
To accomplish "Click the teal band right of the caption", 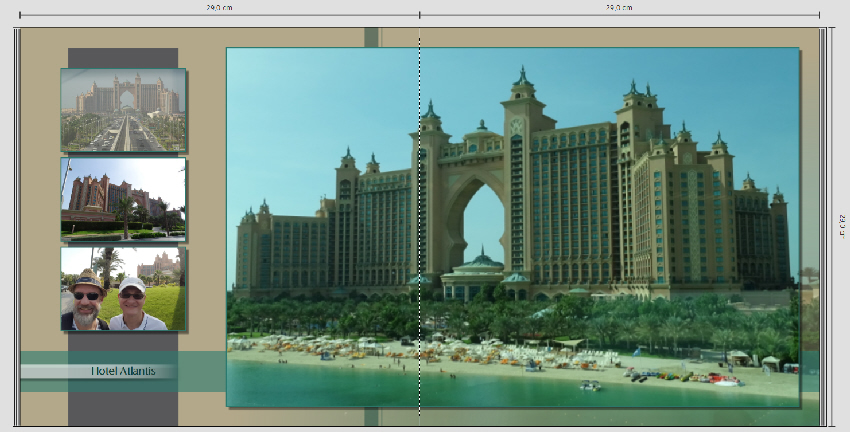I will point(204,371).
